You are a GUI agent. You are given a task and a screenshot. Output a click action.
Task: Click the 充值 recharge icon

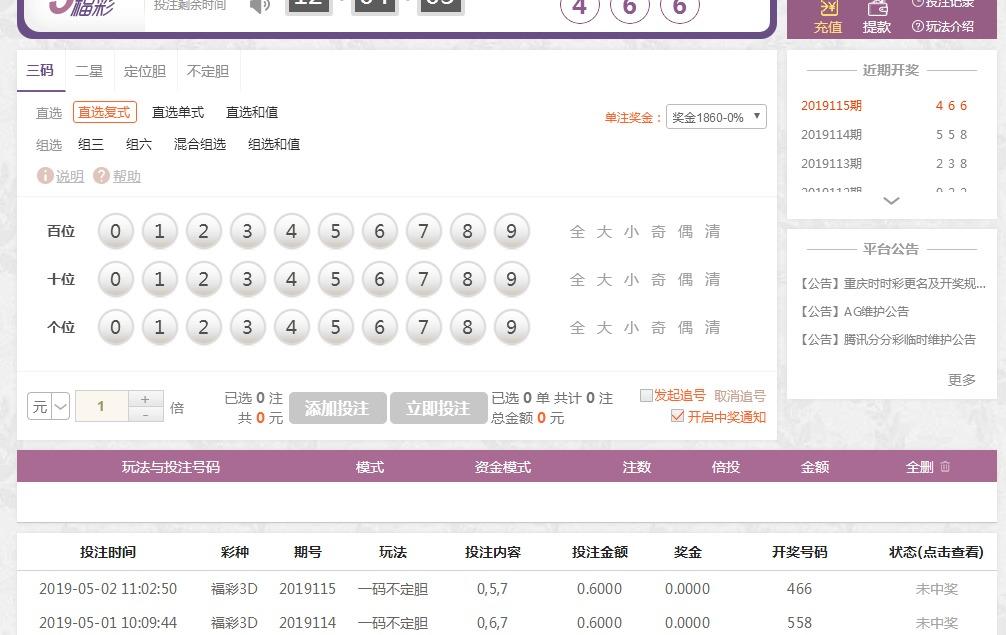(828, 8)
